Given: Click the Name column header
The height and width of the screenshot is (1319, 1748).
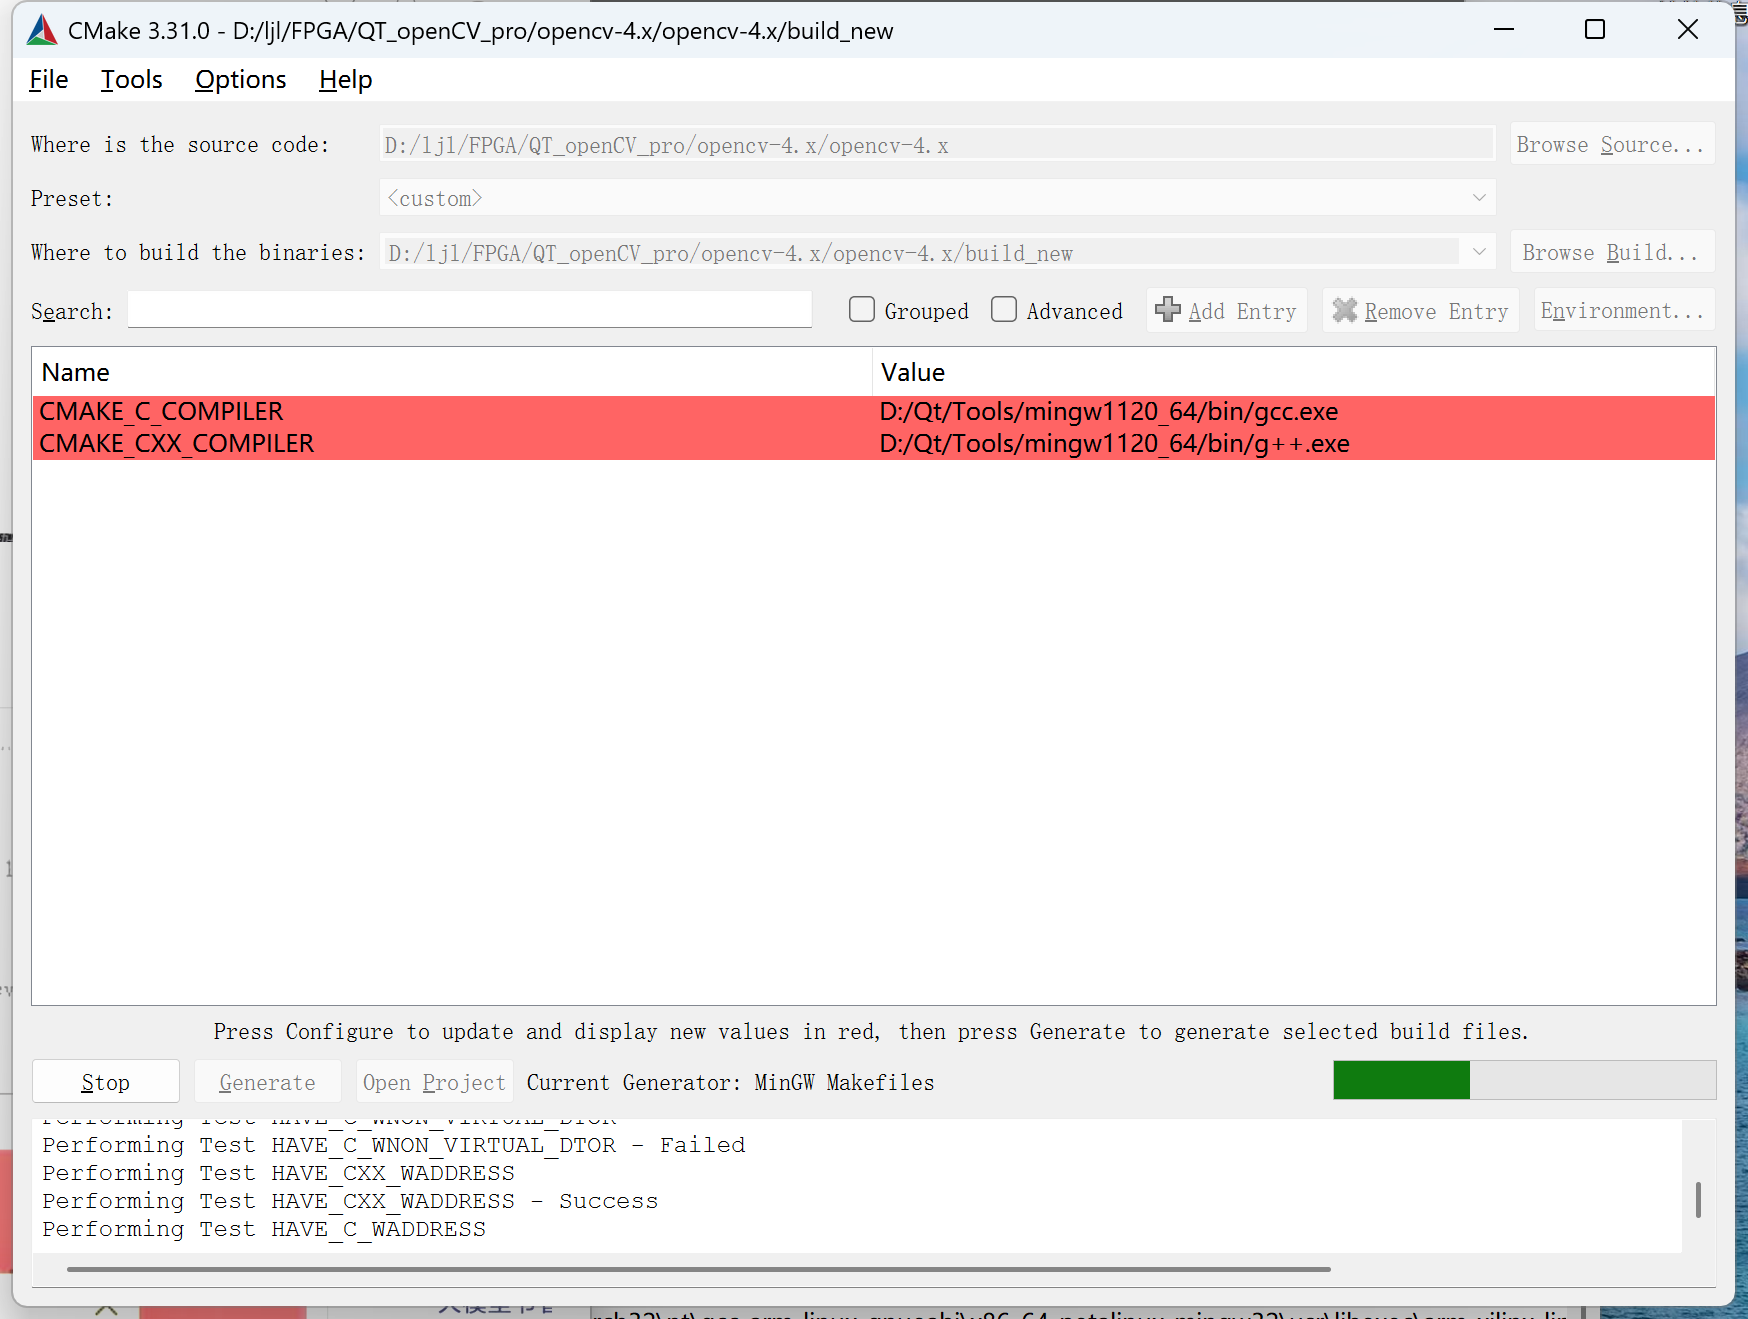Looking at the screenshot, I should [452, 372].
